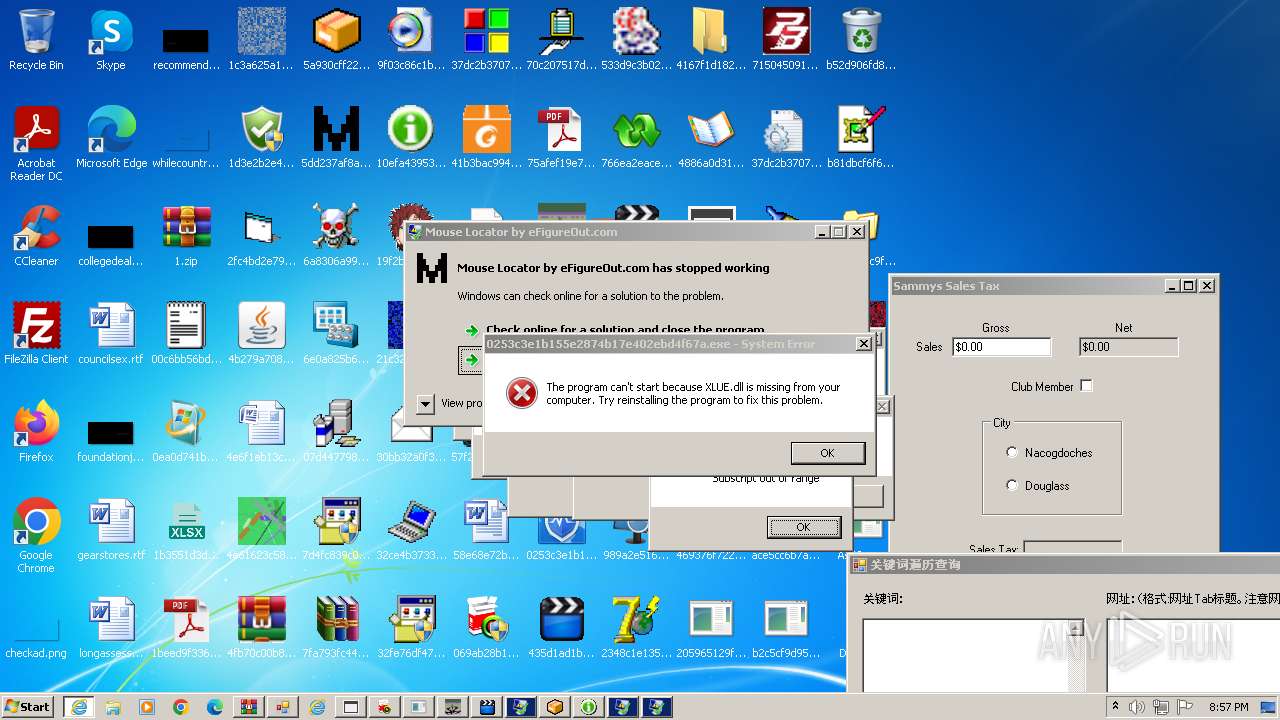Toggle the Club Member checkbox

[x=1086, y=386]
